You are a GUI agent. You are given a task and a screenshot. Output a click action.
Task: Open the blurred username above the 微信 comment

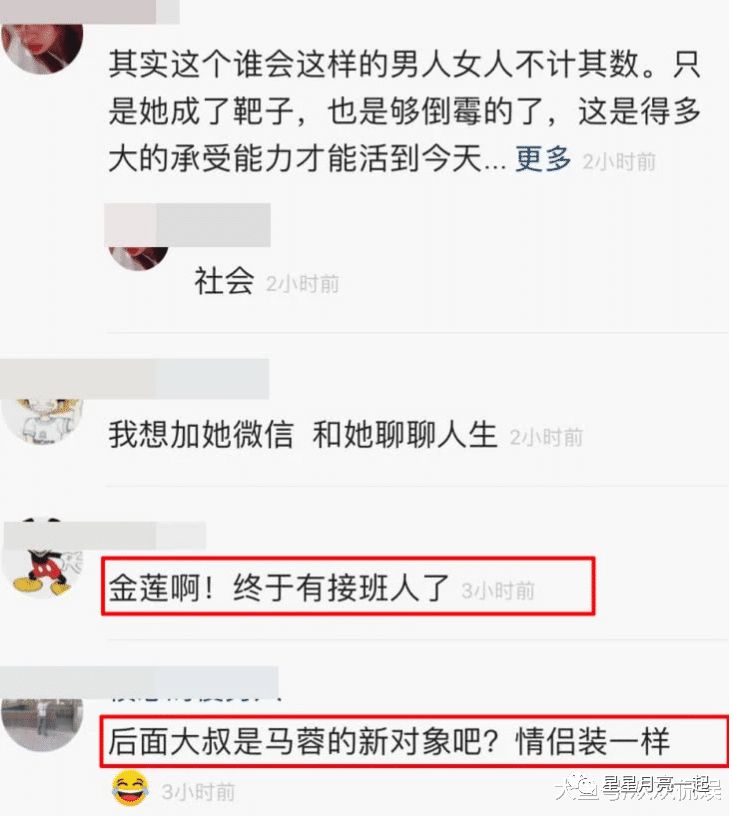click(134, 379)
